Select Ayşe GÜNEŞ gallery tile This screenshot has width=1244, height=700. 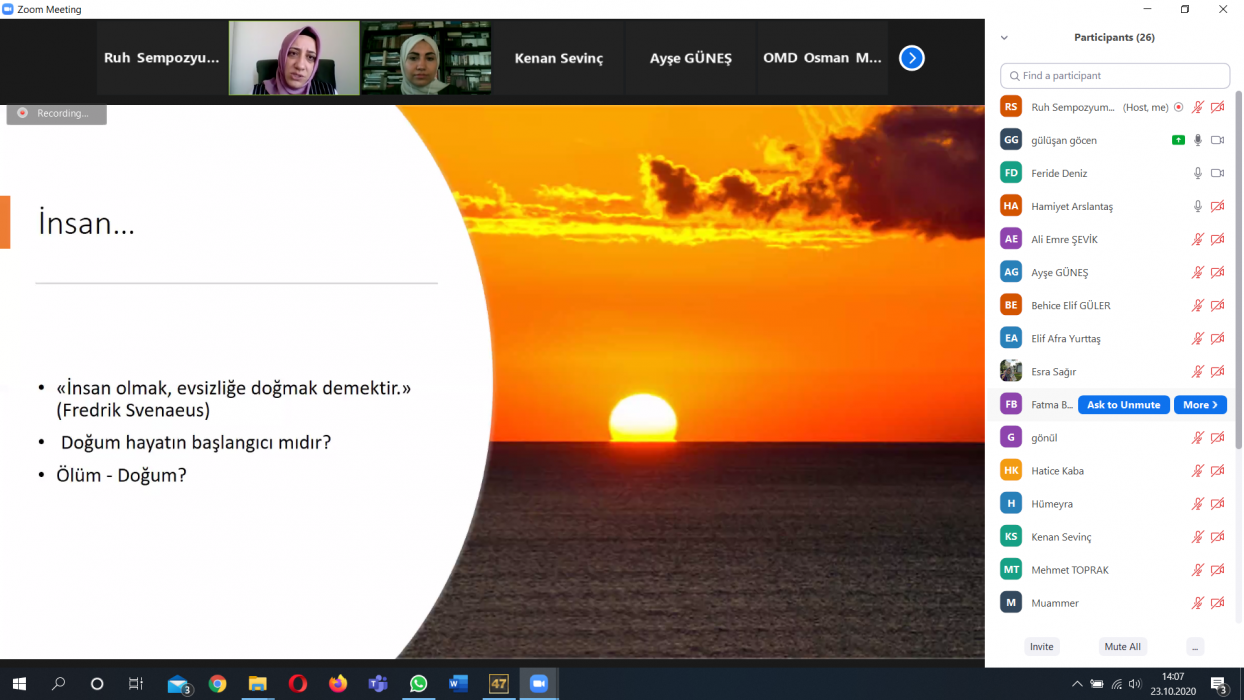coord(691,58)
